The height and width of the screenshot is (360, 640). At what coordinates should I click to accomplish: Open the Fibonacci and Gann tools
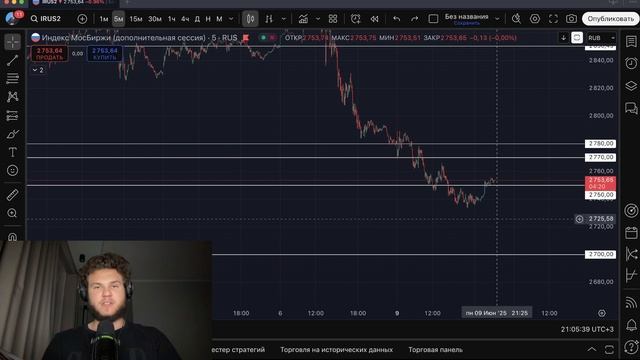(13, 78)
